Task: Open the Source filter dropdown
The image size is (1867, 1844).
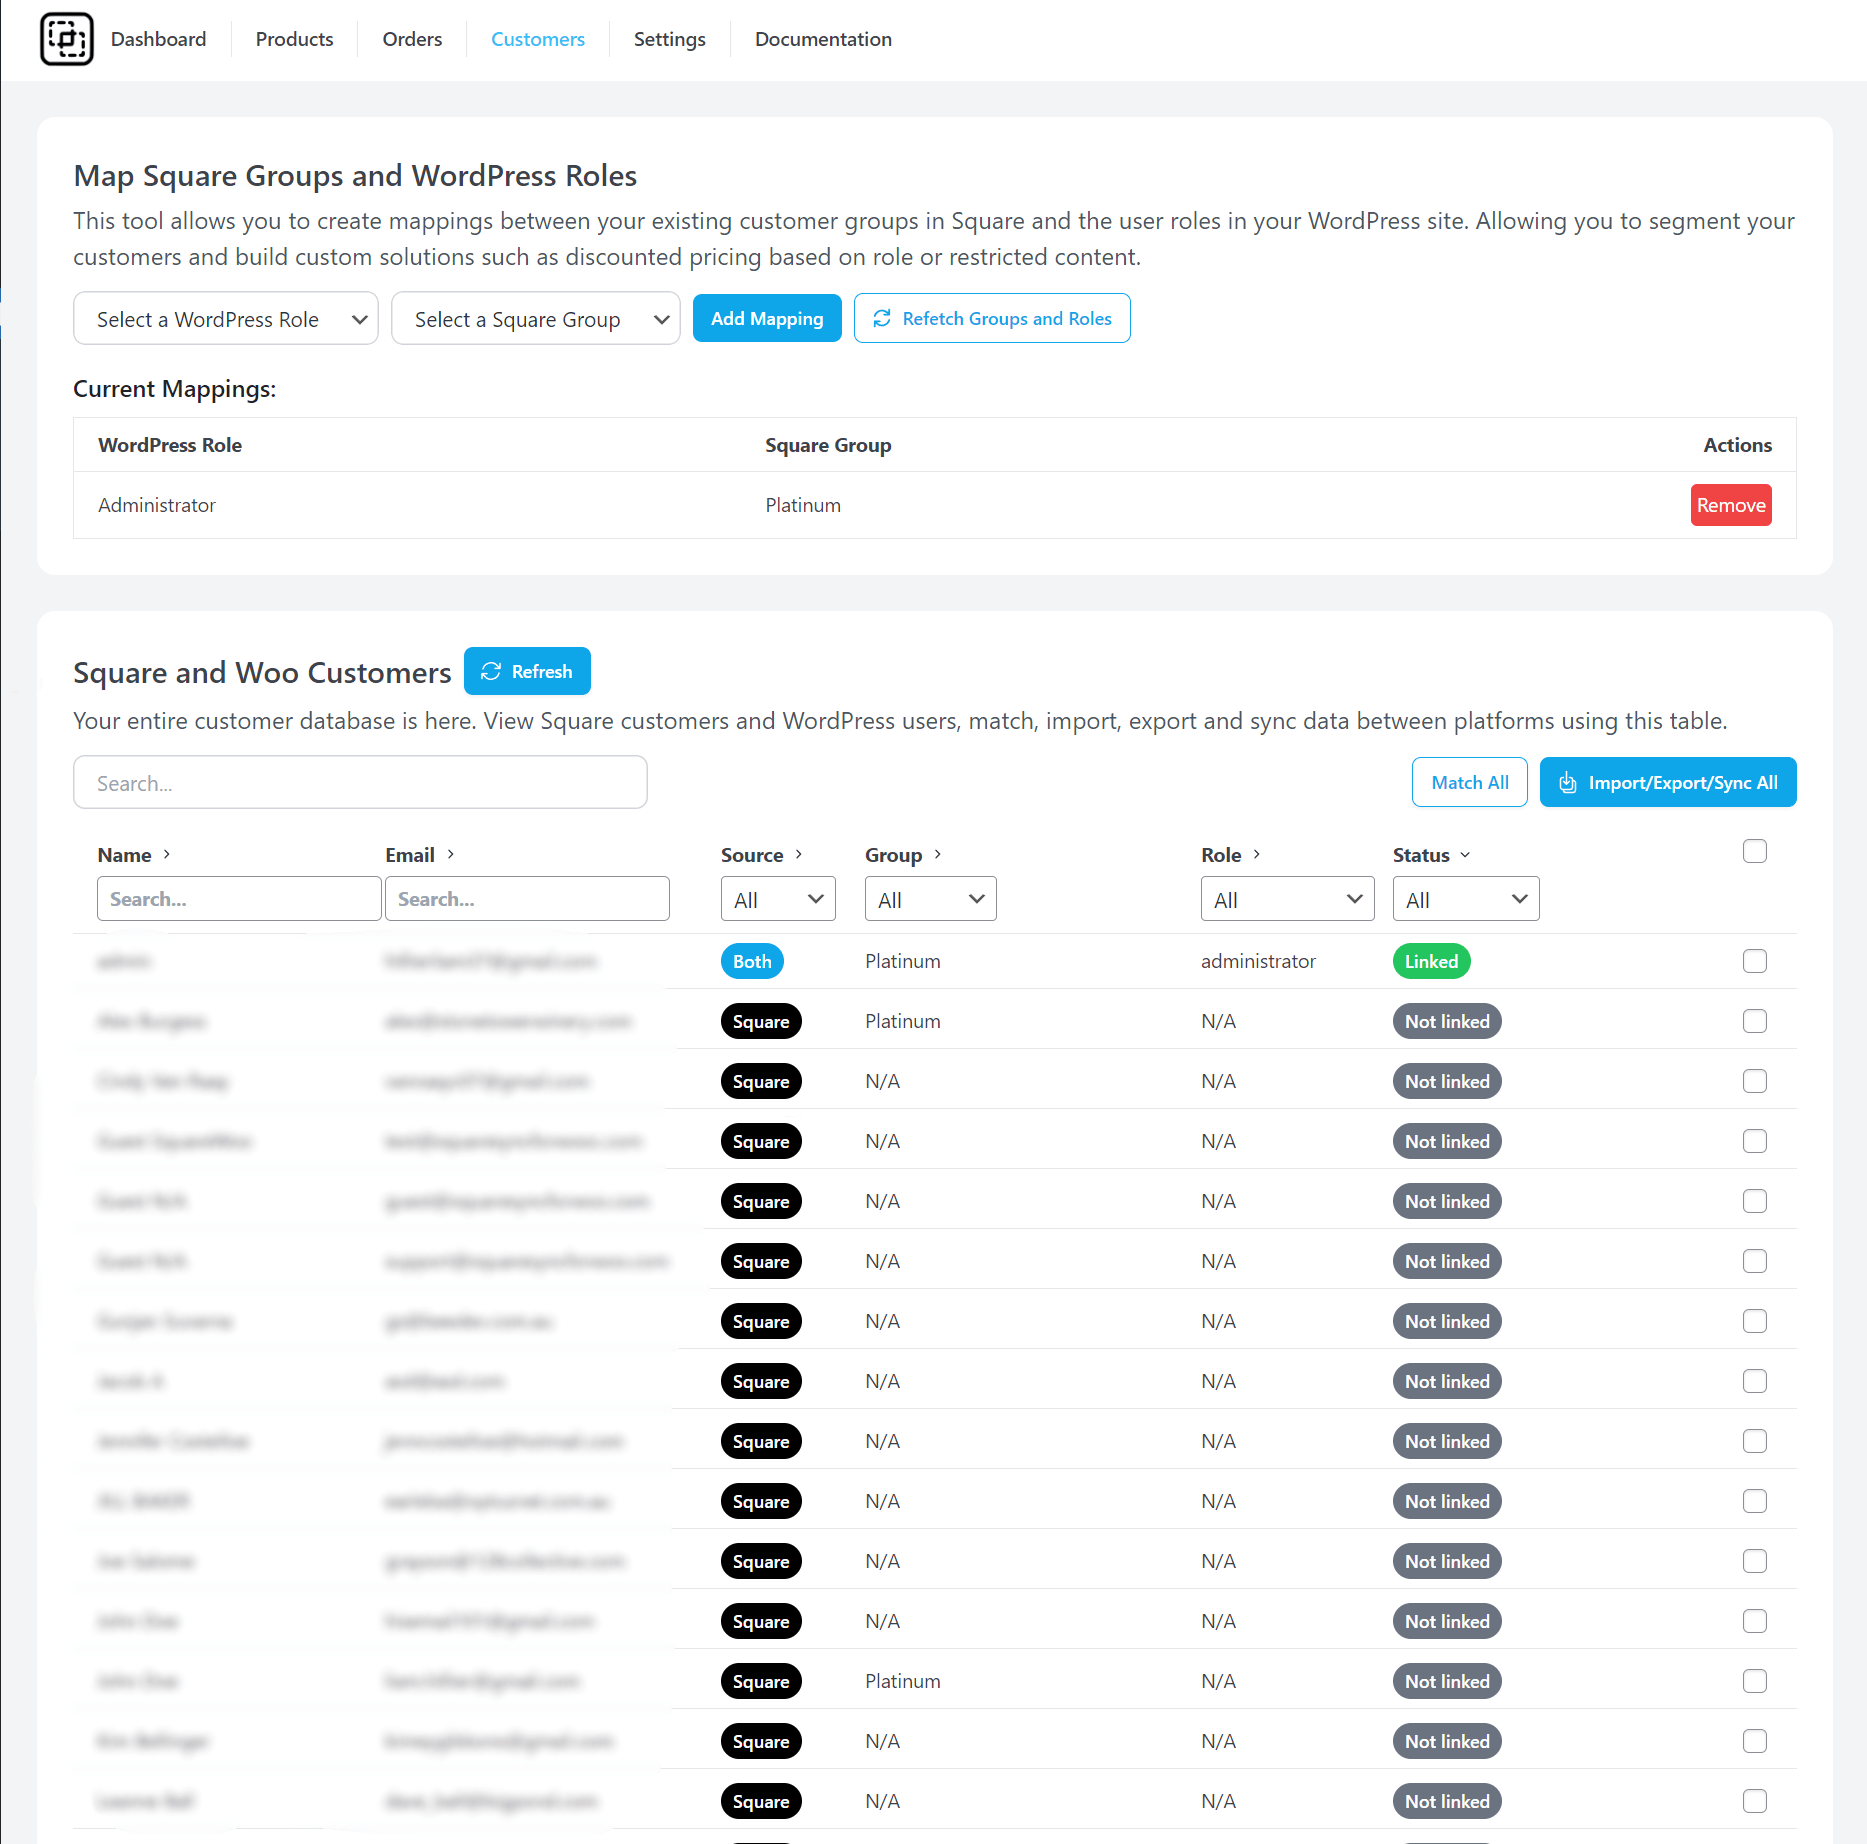Action: [x=778, y=899]
